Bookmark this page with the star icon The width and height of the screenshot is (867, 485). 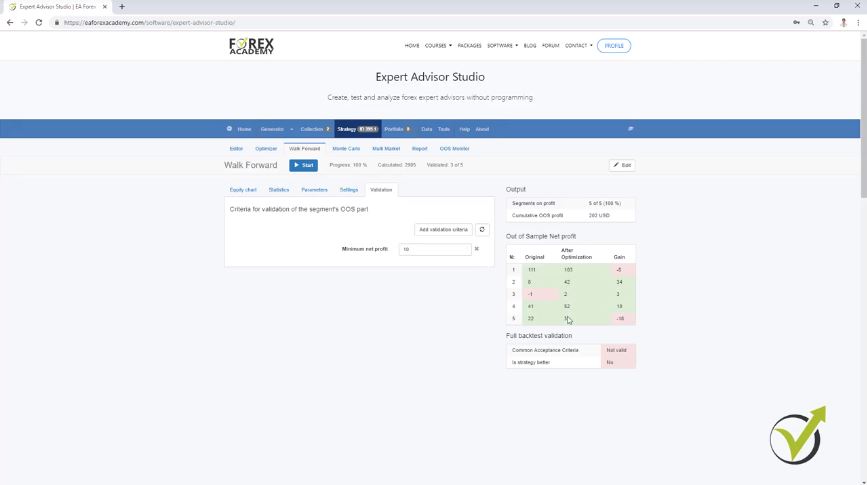click(x=825, y=22)
